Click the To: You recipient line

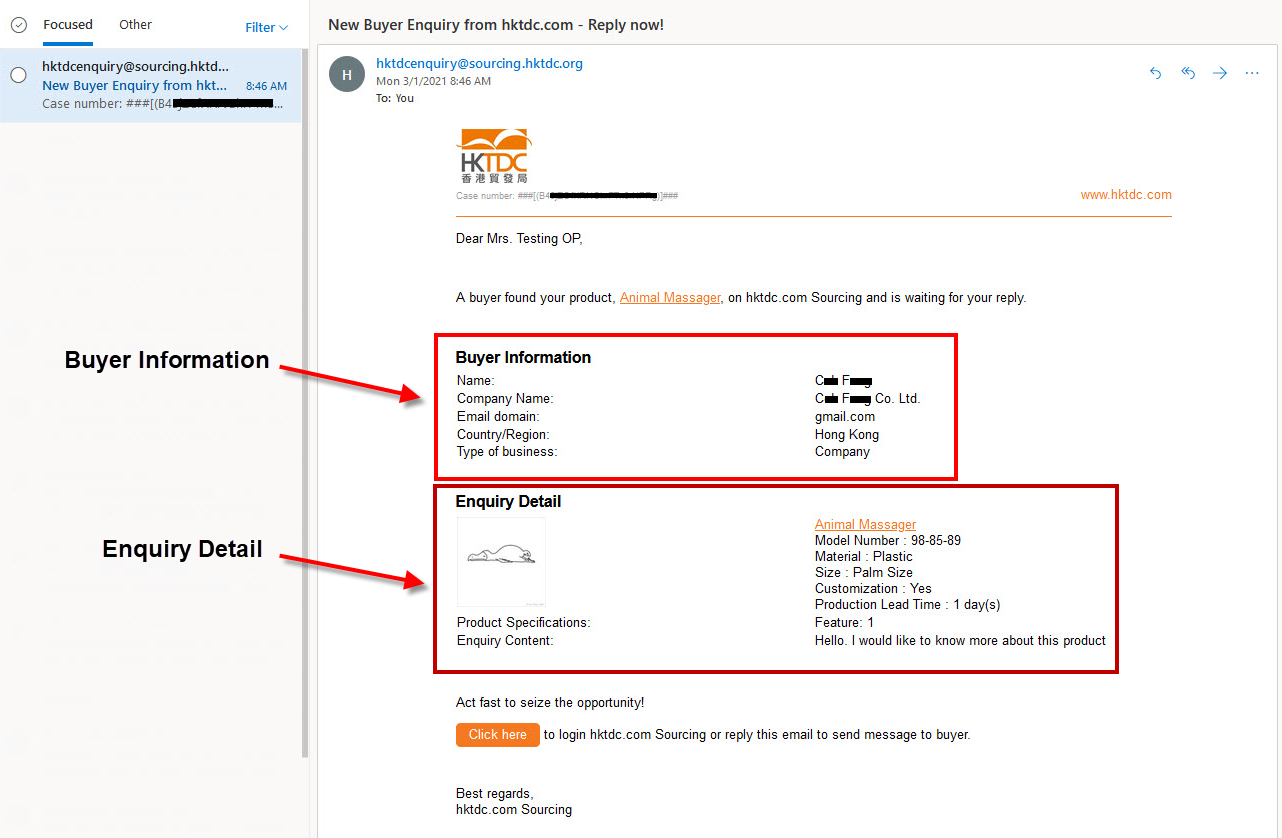pyautogui.click(x=395, y=98)
